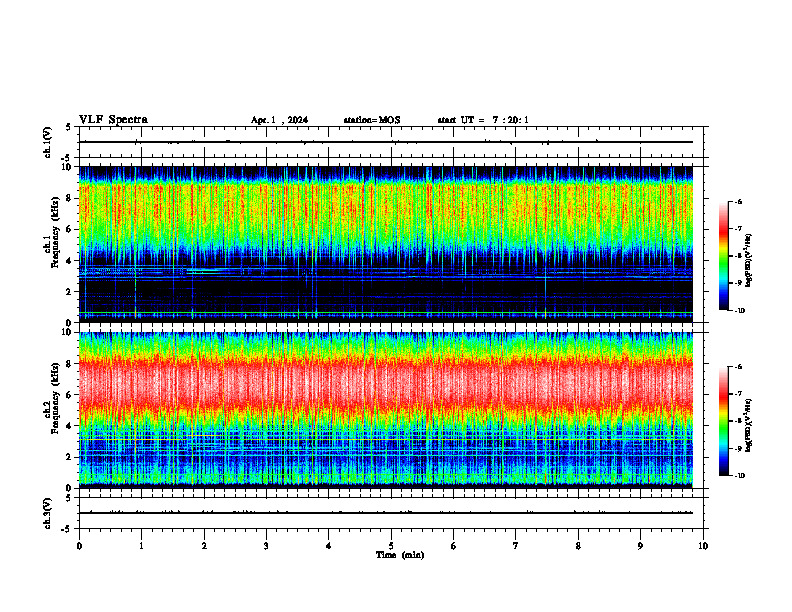
Task: Click time axis tick label "4"
Action: click(329, 546)
